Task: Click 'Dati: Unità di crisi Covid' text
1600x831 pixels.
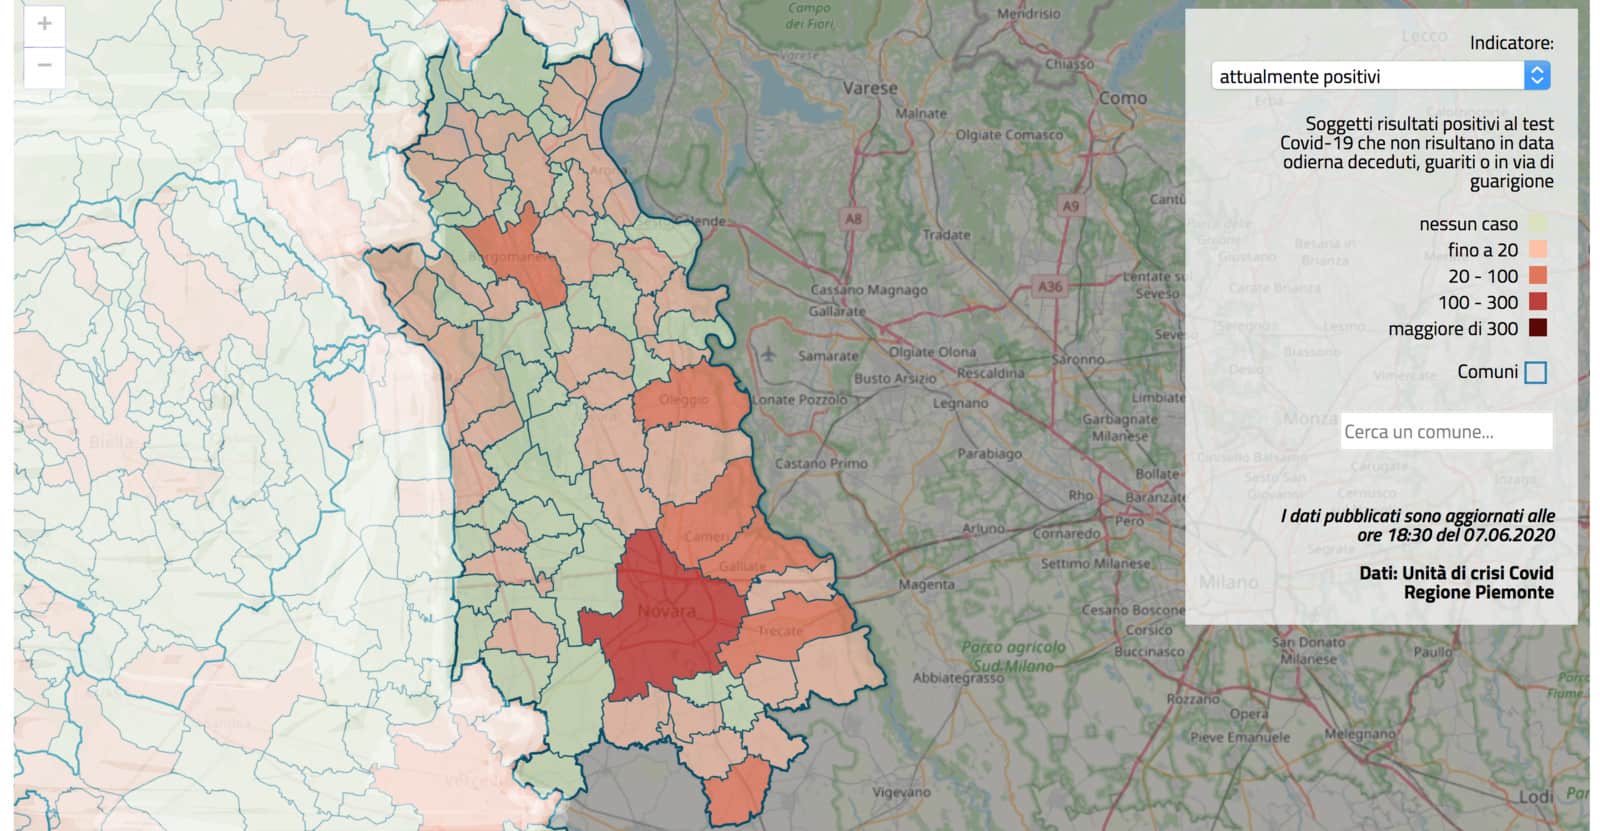Action: click(1456, 573)
